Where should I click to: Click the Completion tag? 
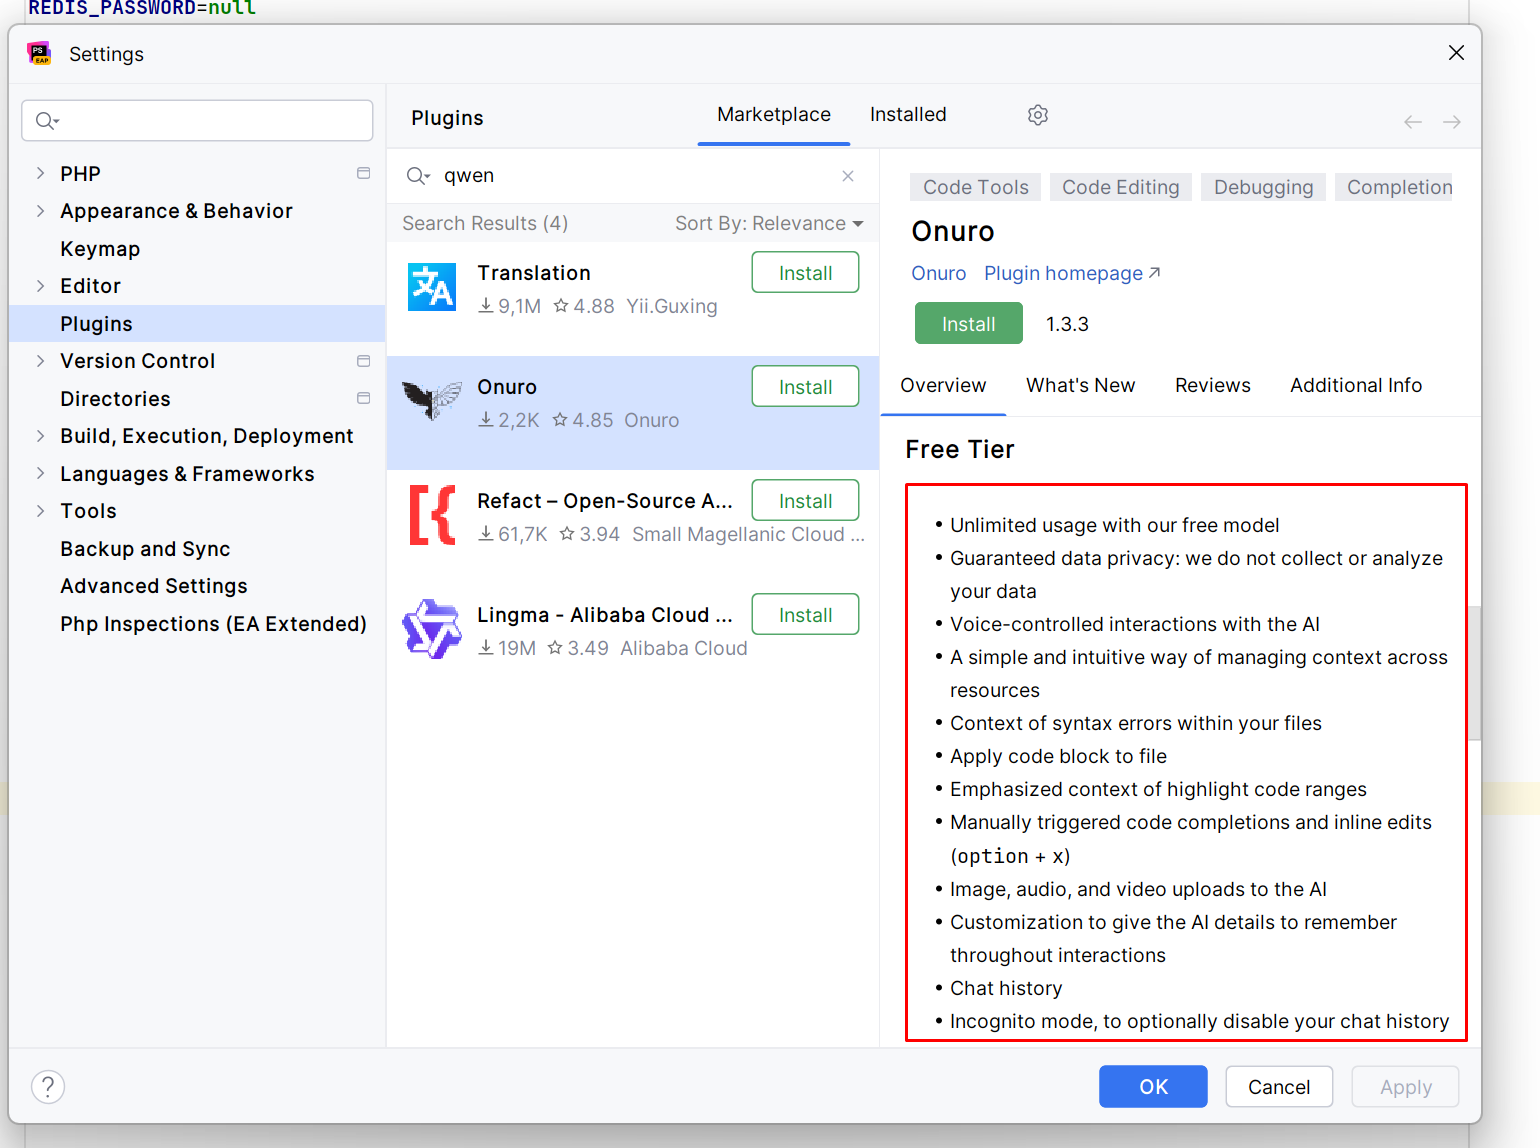[x=1395, y=188]
